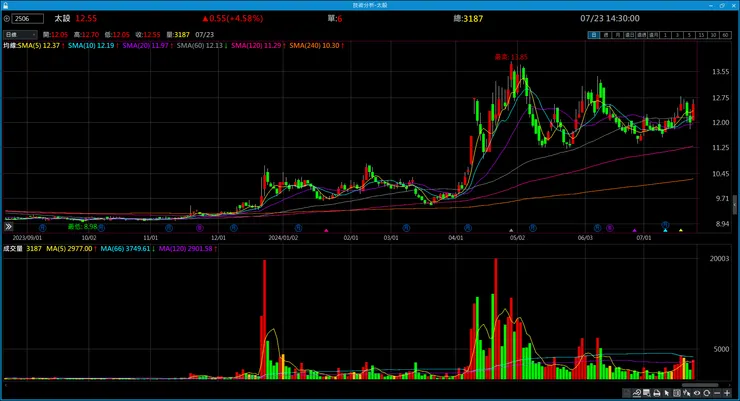Click the volume MA(120) 2901.58 label
The width and height of the screenshot is (740, 401).
point(187,249)
